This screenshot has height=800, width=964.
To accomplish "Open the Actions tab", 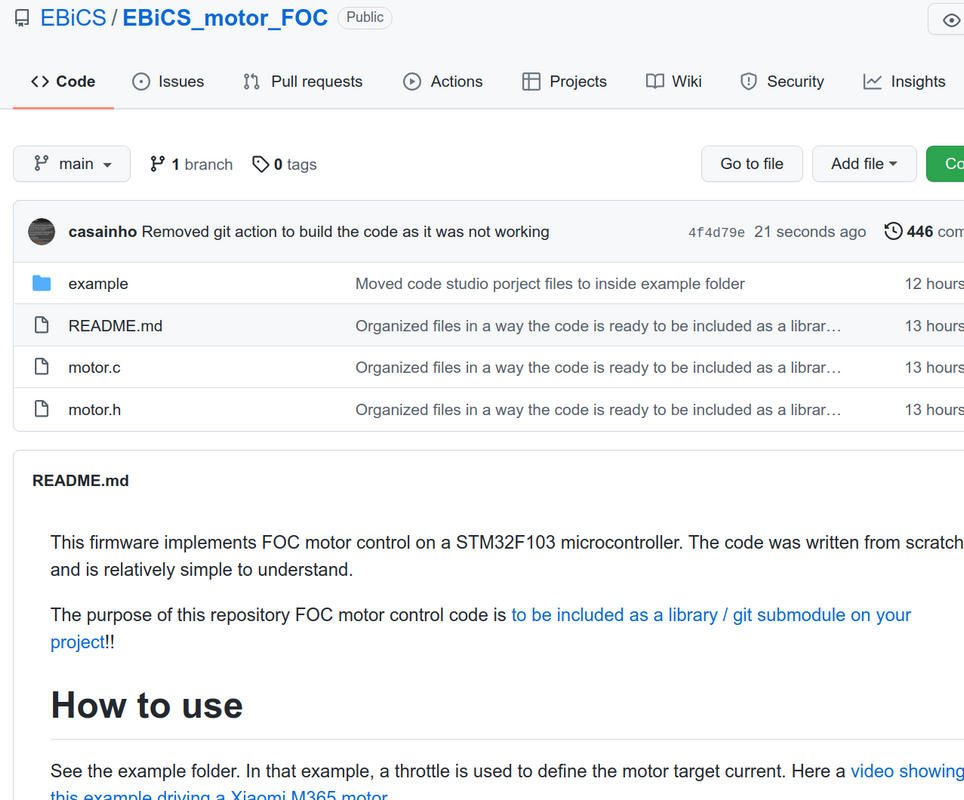I will 443,81.
